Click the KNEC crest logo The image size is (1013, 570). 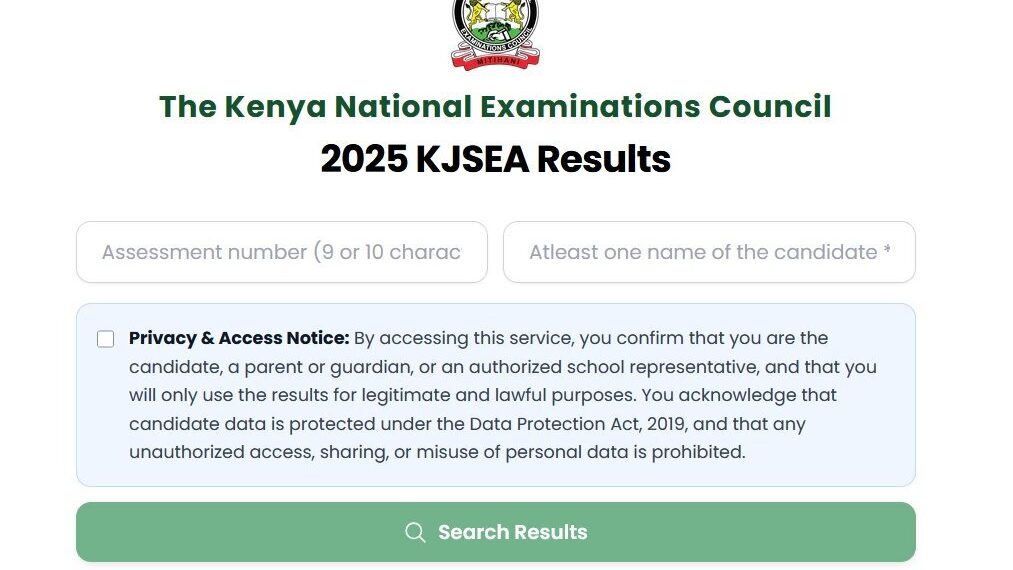coord(495,34)
